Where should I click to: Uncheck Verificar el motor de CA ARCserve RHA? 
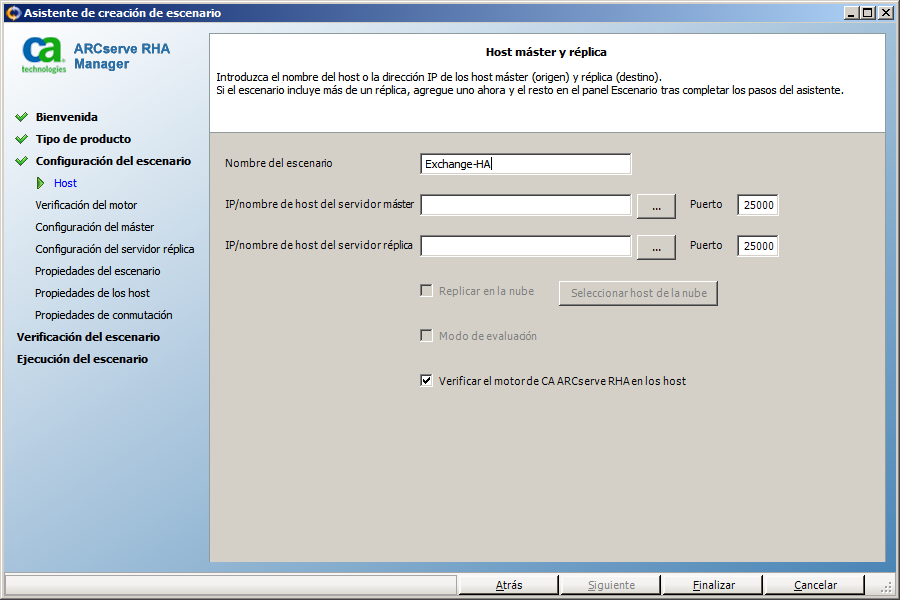[426, 380]
